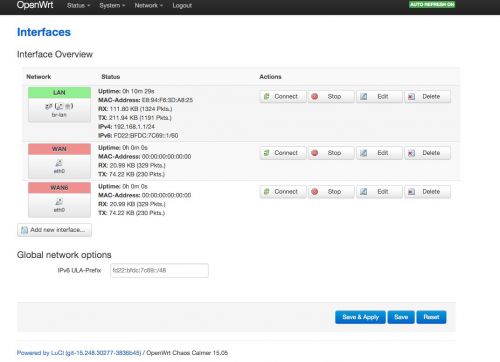
Task: Click the OpenWrt brand logo
Action: [35, 5]
